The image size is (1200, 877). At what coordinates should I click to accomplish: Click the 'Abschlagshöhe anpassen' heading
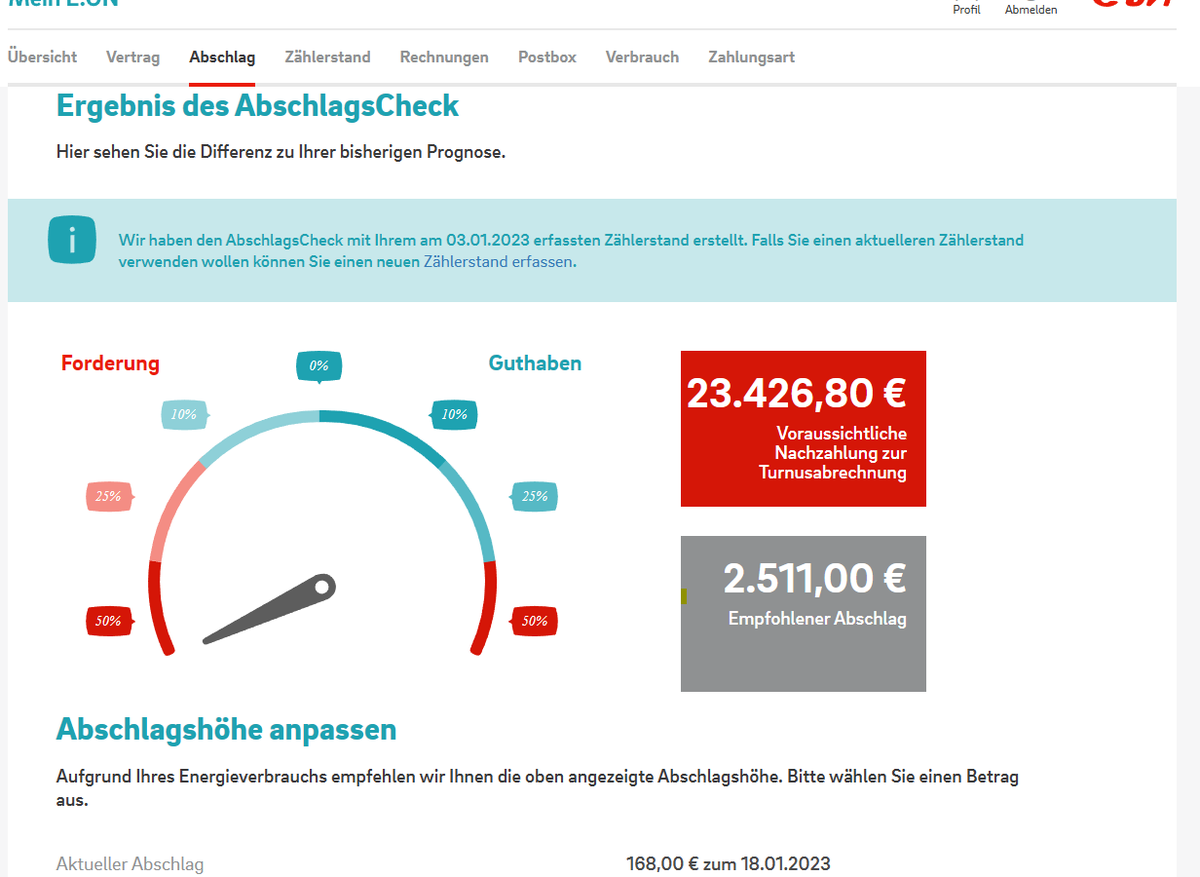coord(226,730)
